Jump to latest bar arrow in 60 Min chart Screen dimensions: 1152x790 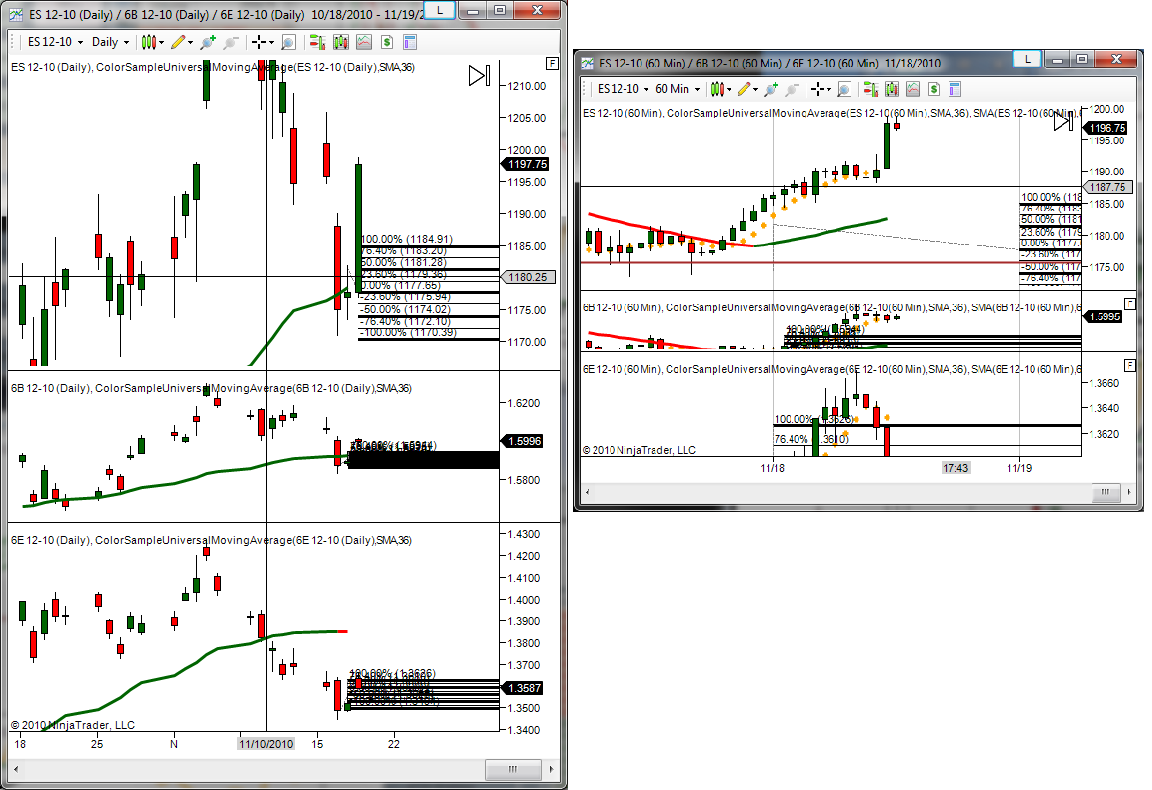click(1064, 121)
